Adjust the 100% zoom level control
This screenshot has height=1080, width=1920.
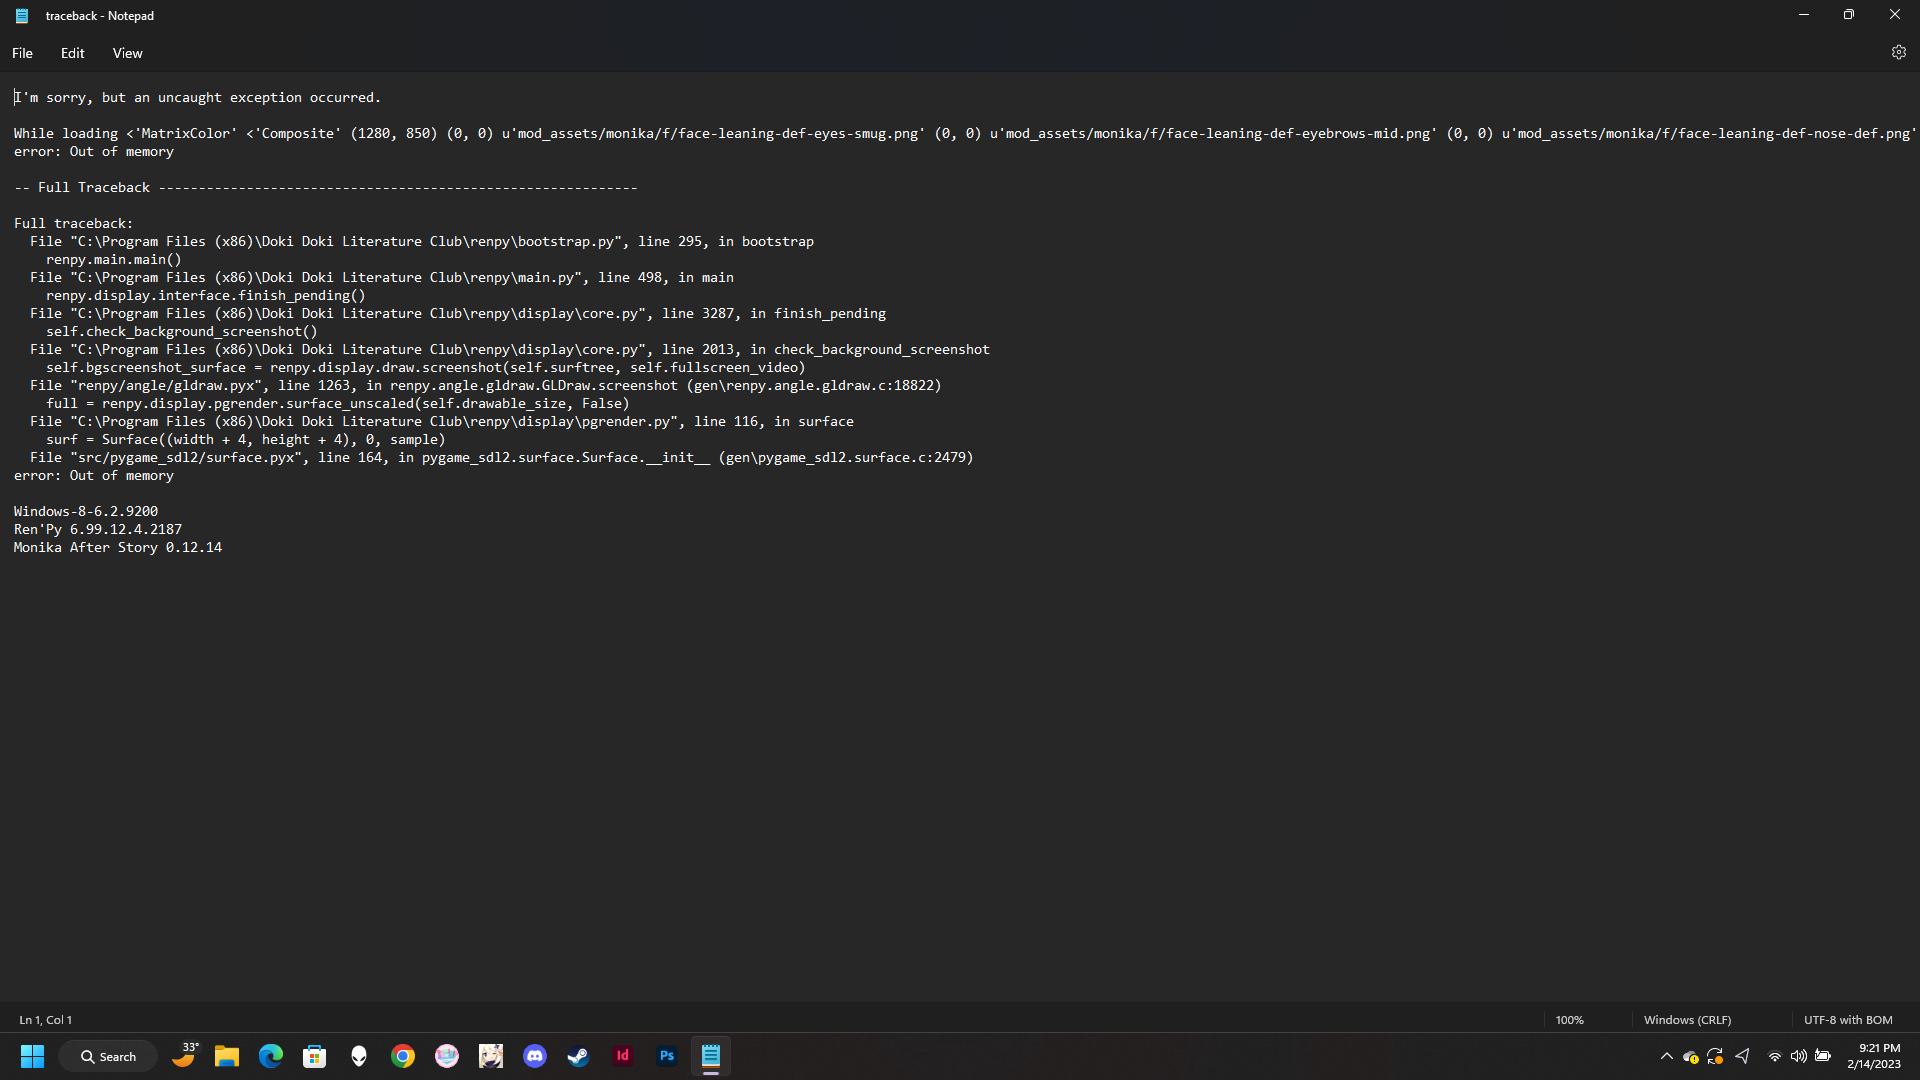click(x=1569, y=1019)
